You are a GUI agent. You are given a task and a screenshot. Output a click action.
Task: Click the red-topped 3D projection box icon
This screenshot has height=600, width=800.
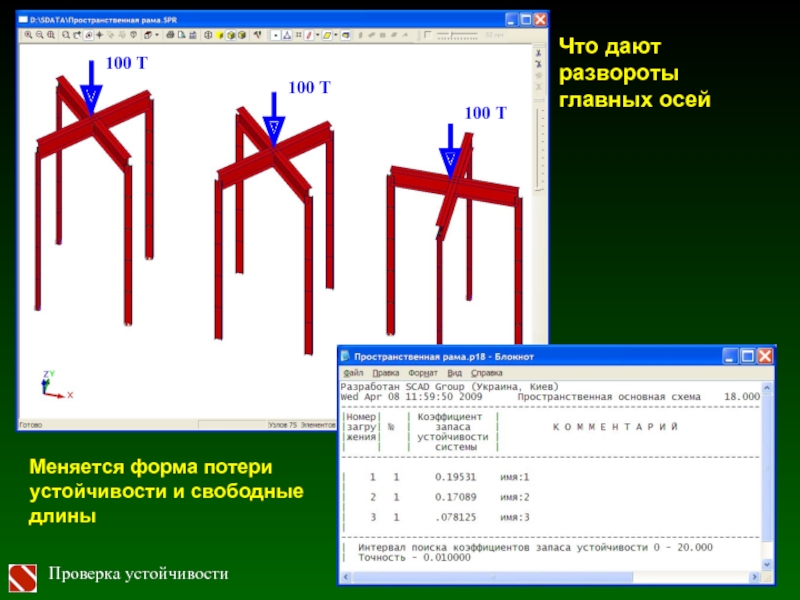[x=147, y=35]
